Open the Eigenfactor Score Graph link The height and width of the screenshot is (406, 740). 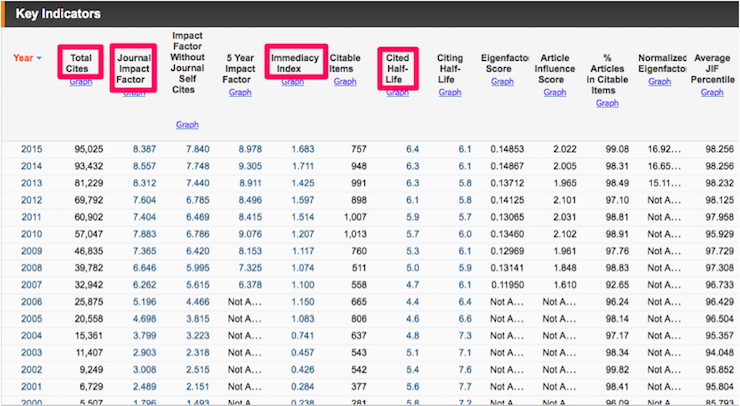[x=502, y=82]
